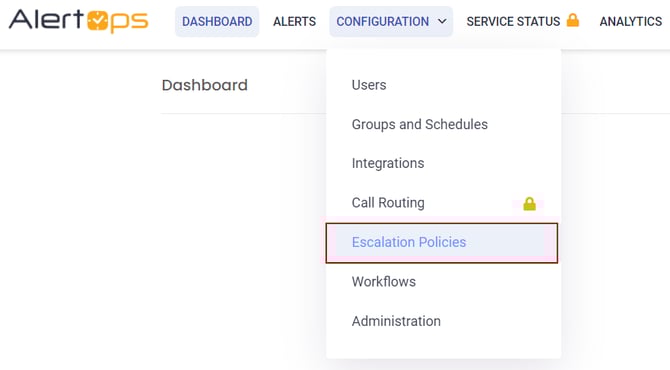Open the Configuration menu
Viewport: 670px width, 370px height.
[x=391, y=21]
